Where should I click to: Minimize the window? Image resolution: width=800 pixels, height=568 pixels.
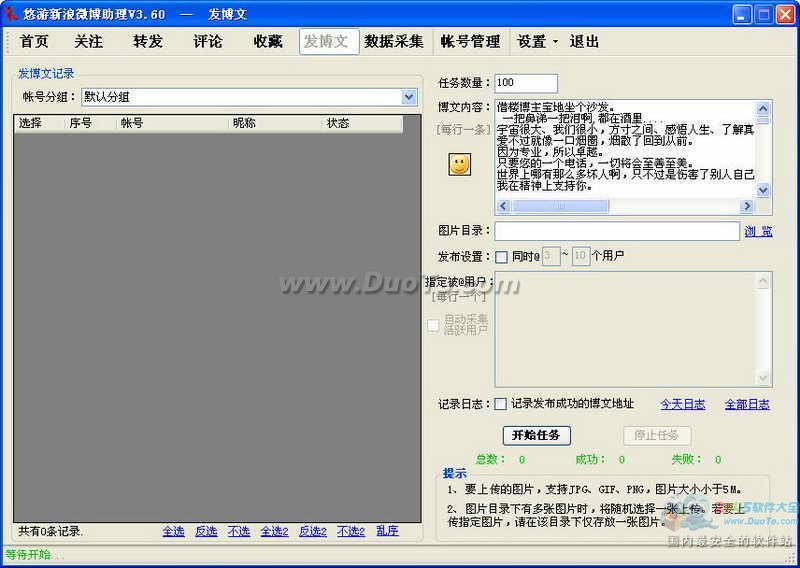point(742,14)
